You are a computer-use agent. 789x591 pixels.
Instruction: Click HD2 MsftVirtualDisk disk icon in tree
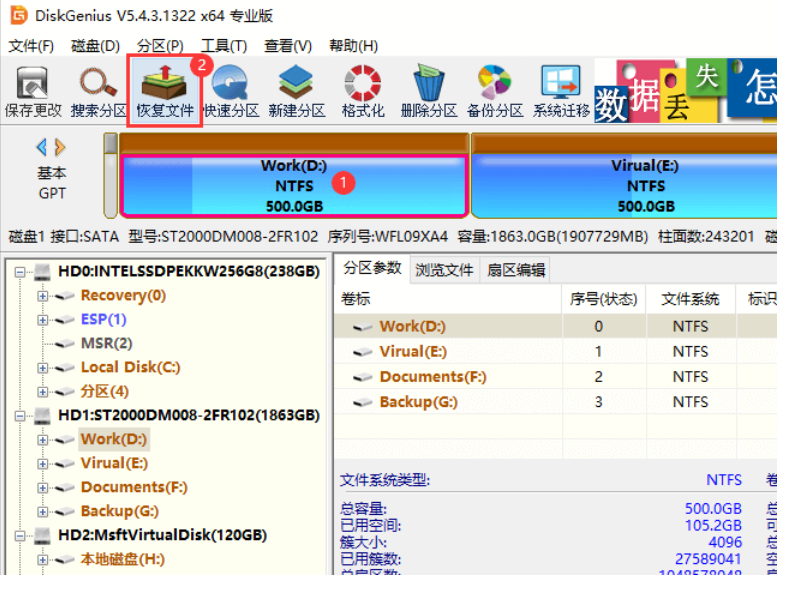pyautogui.click(x=42, y=535)
